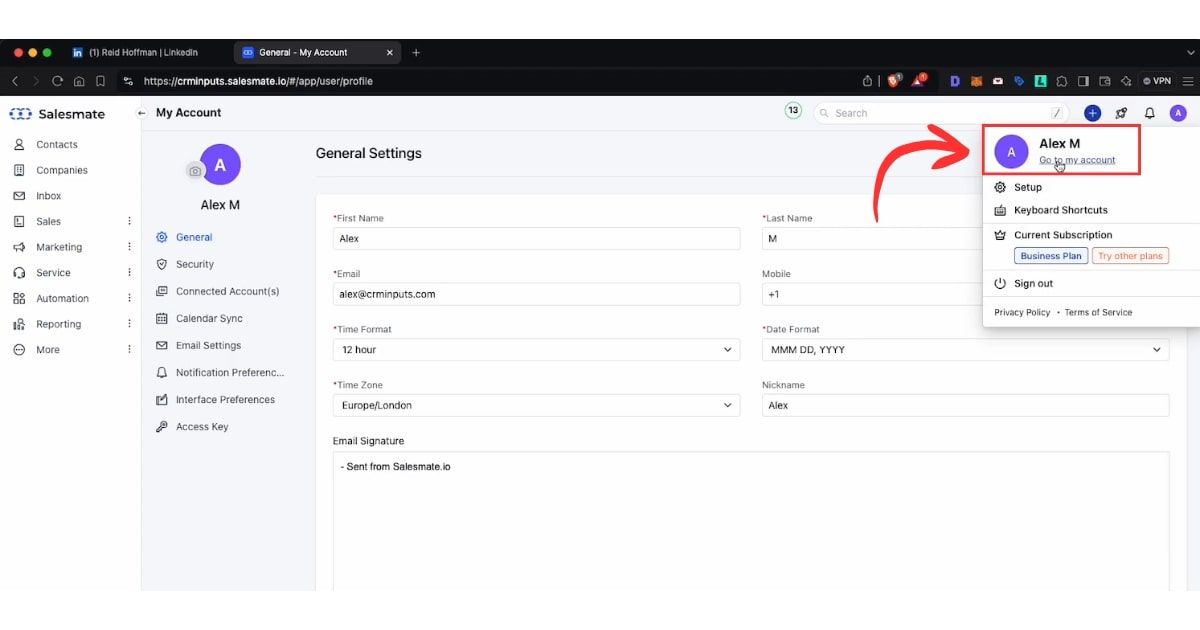Image resolution: width=1200 pixels, height=630 pixels.
Task: Click the back arrow beside My Account
Action: tap(142, 113)
